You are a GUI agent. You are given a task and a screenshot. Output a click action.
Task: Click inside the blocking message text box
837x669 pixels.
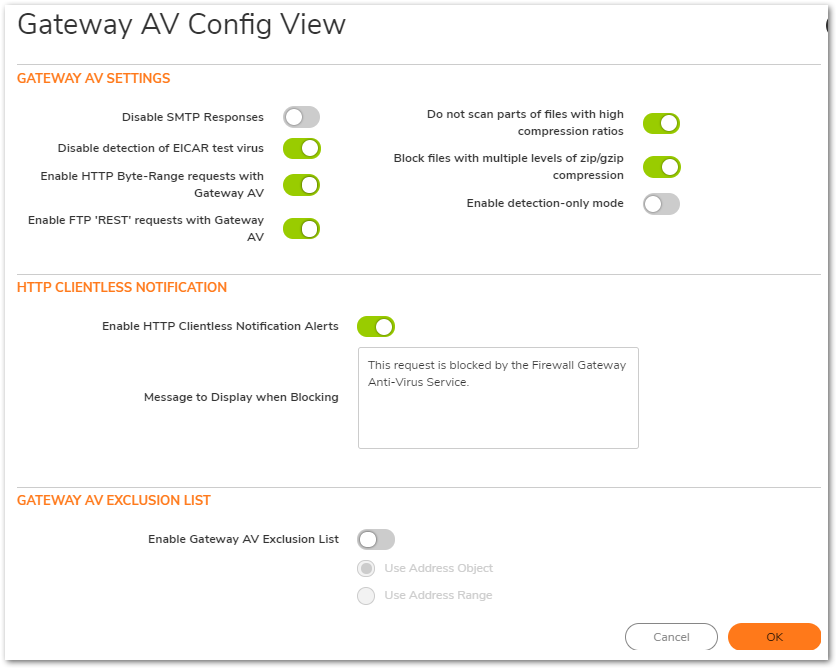[498, 398]
